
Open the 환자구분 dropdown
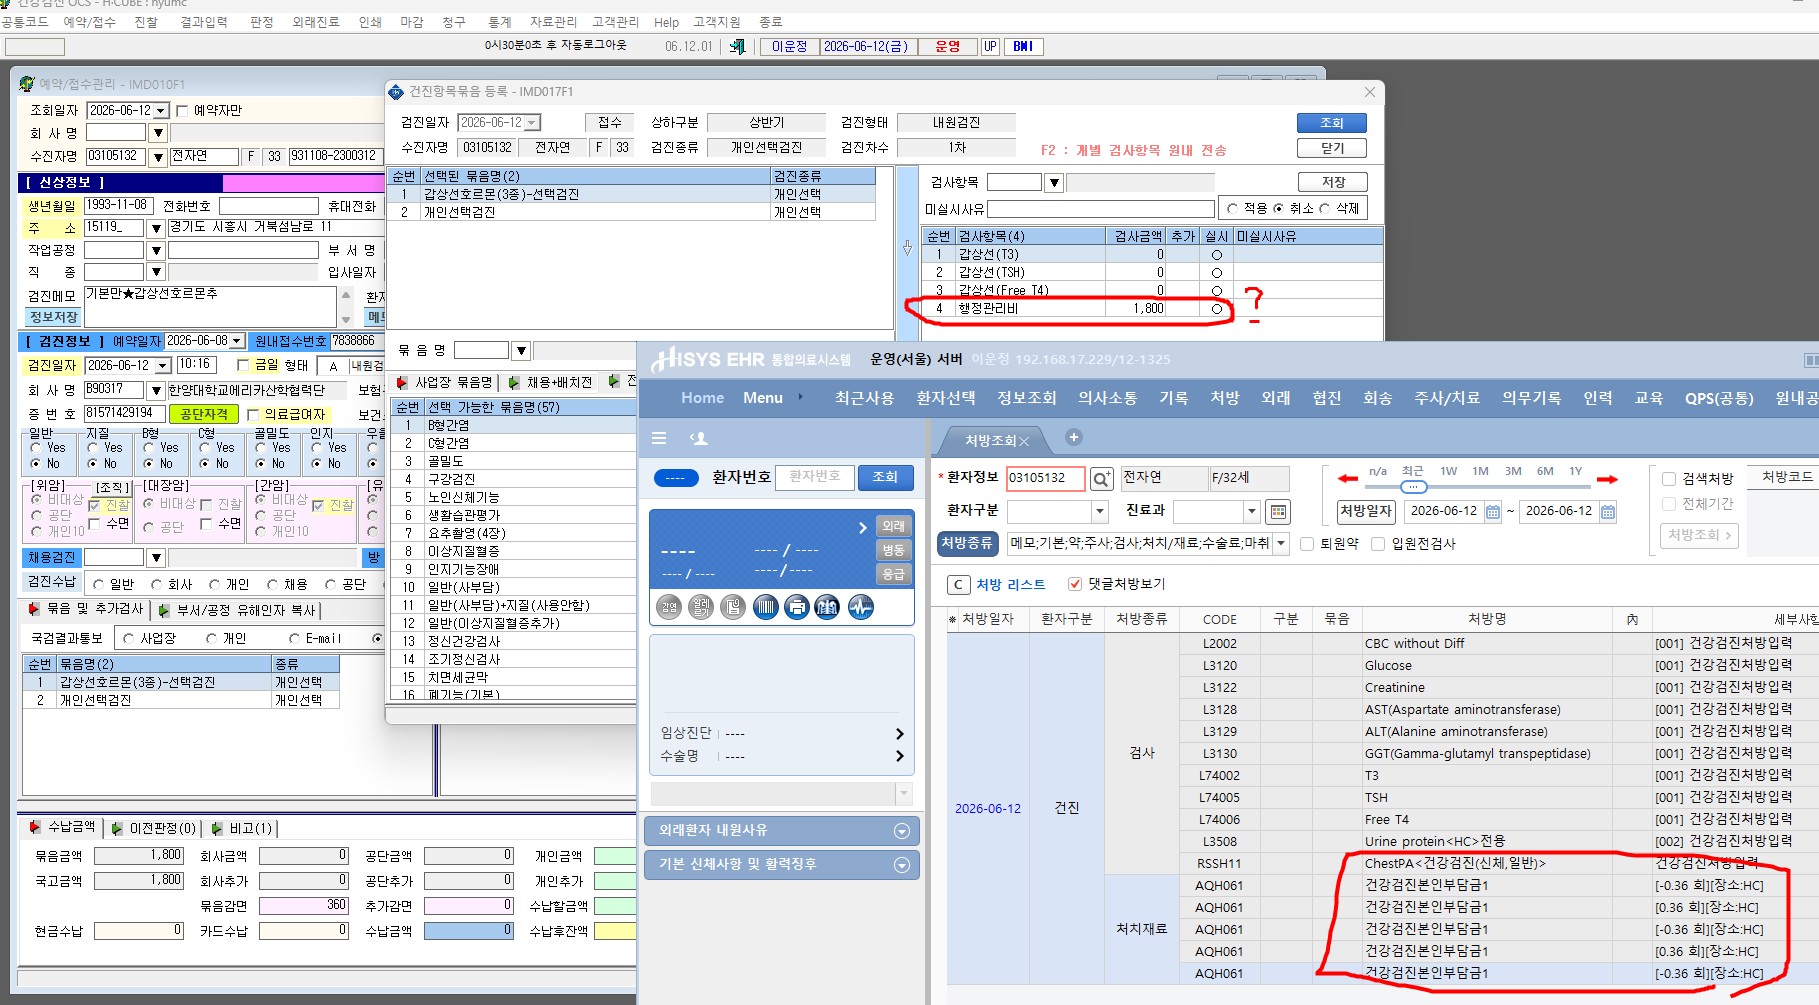[1100, 512]
